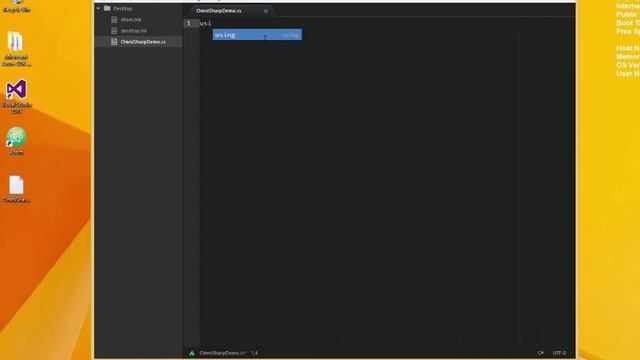Screen dimensions: 640x360
Task: Place cursor in the 'usi' text on line 1
Action: click(x=205, y=24)
